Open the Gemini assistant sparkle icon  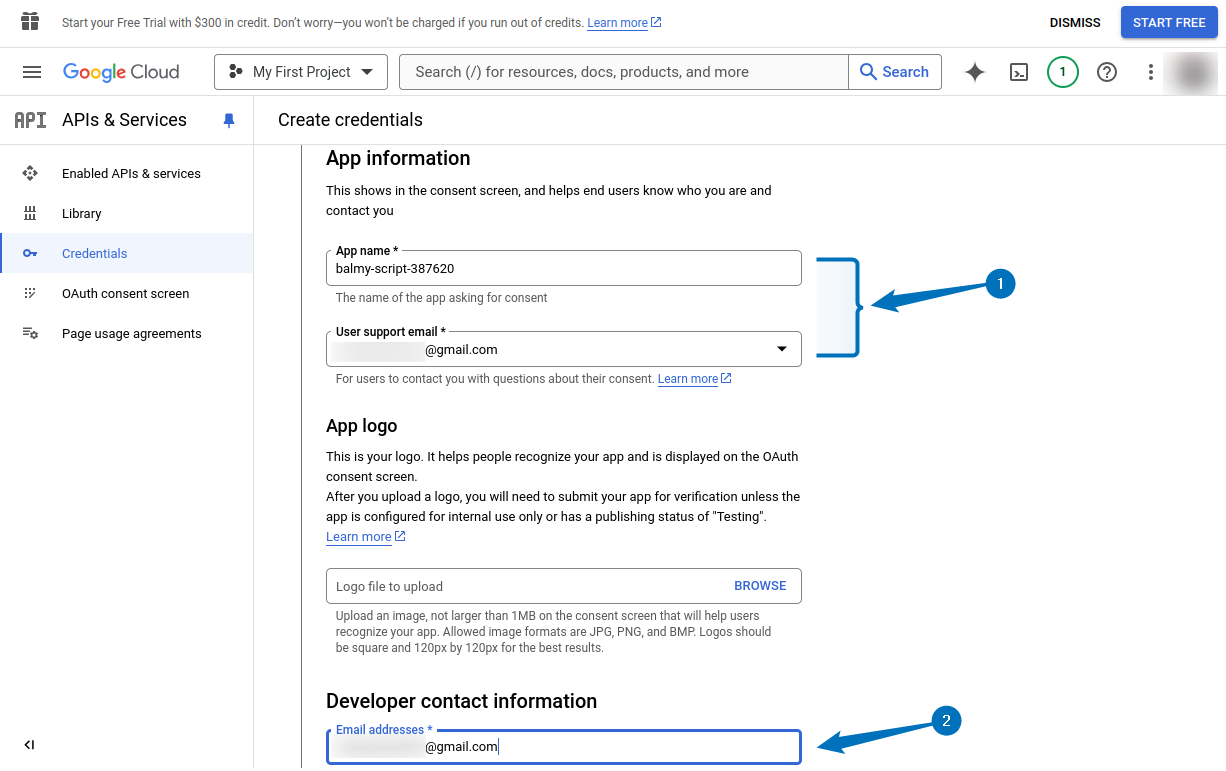(x=975, y=71)
